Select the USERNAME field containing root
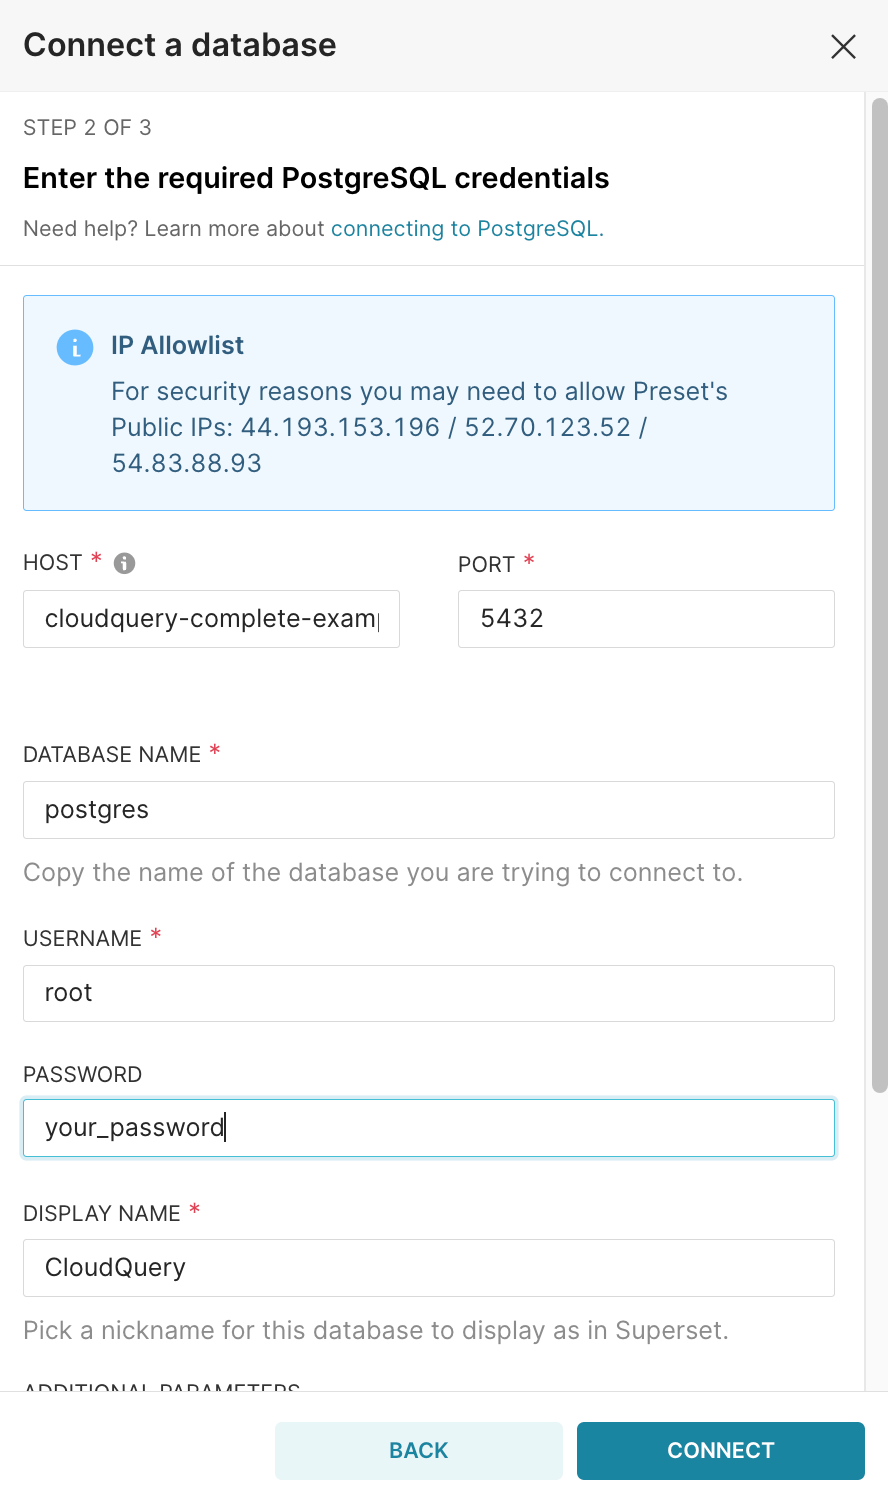 pyautogui.click(x=428, y=993)
